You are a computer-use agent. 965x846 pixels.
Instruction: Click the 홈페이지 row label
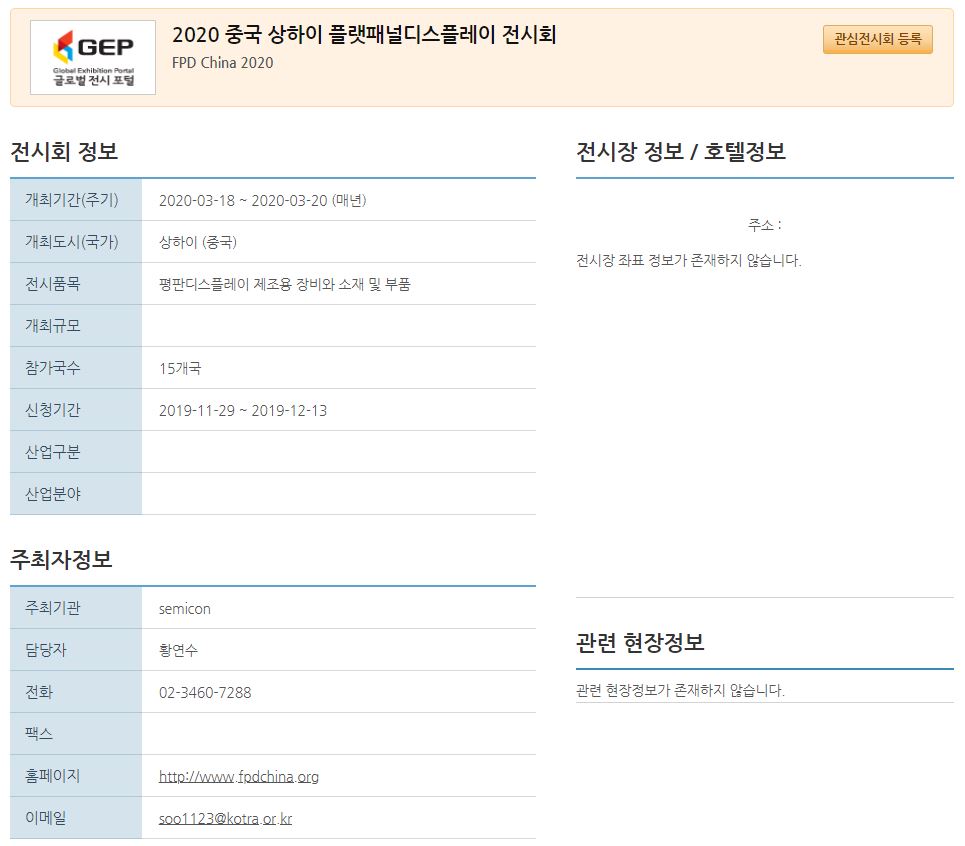pos(52,776)
